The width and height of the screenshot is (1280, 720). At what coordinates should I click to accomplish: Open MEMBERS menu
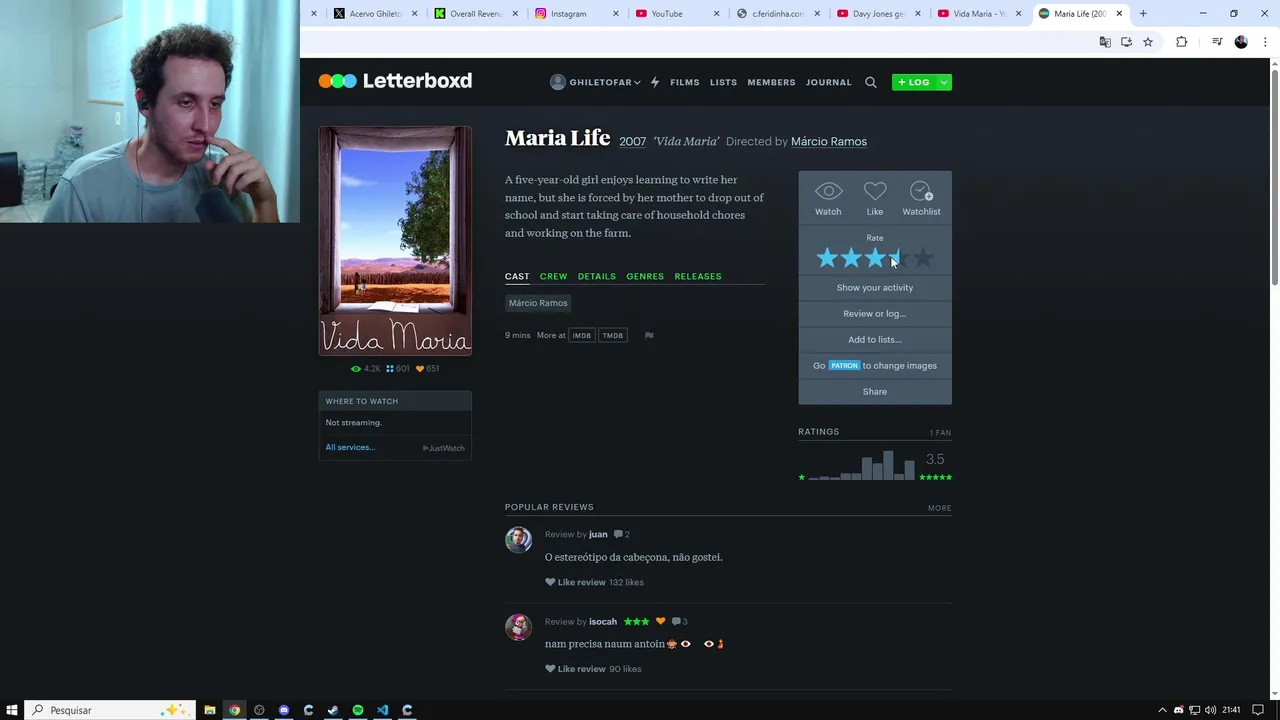771,82
